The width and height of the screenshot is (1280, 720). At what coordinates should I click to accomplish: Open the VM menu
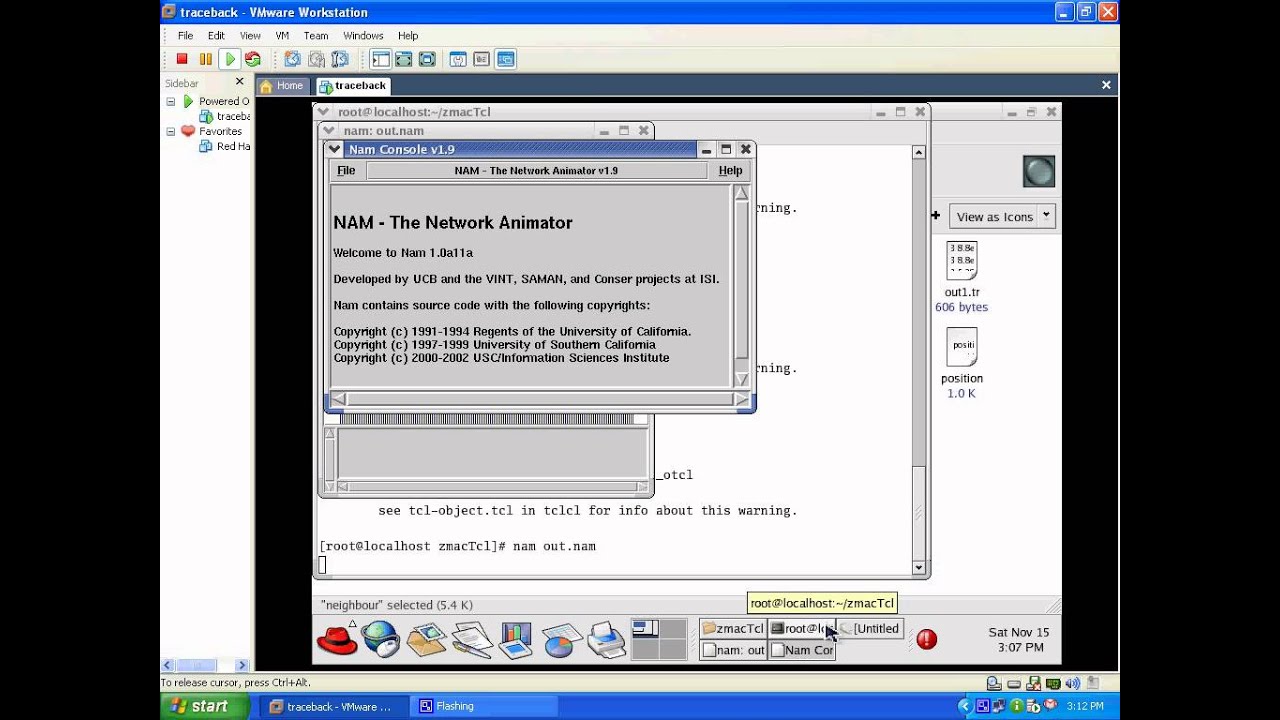(x=282, y=35)
